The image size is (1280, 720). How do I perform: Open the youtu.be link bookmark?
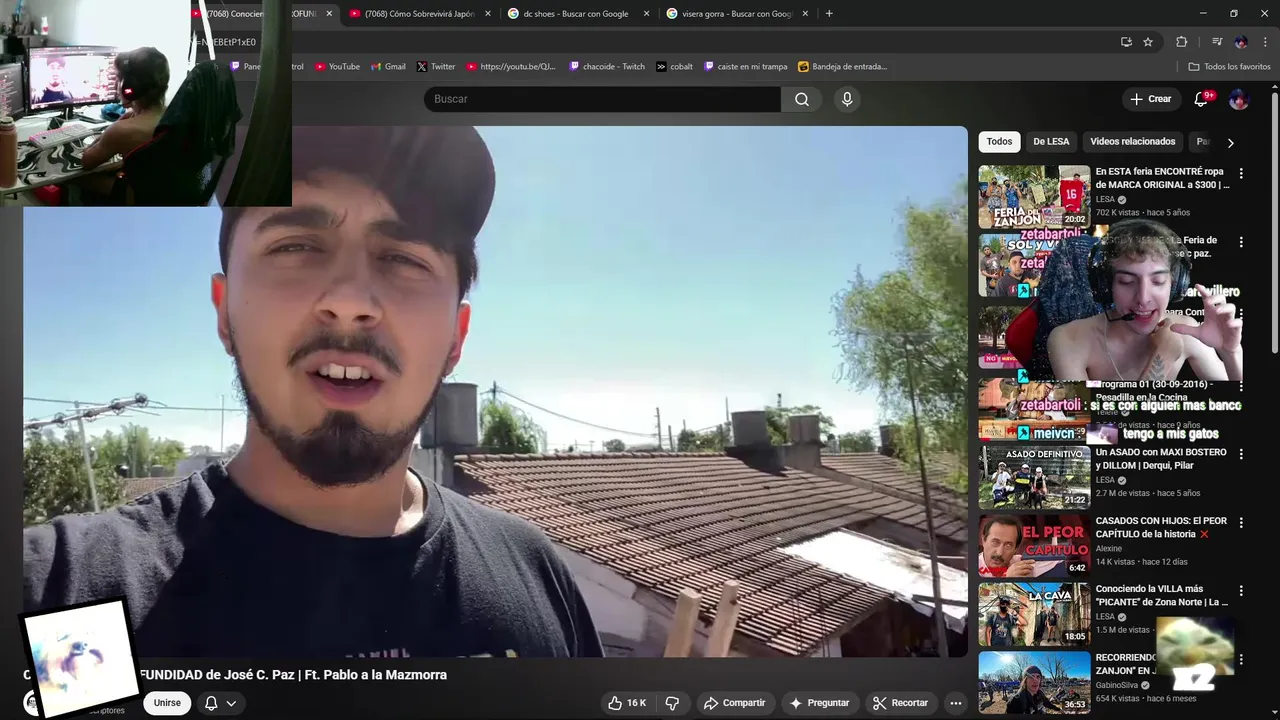tap(511, 67)
